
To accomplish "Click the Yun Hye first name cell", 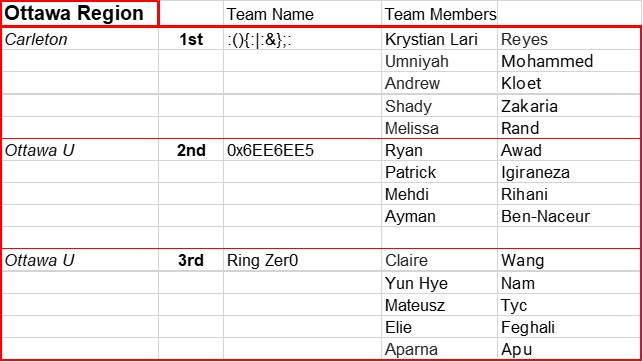I will 440,283.
